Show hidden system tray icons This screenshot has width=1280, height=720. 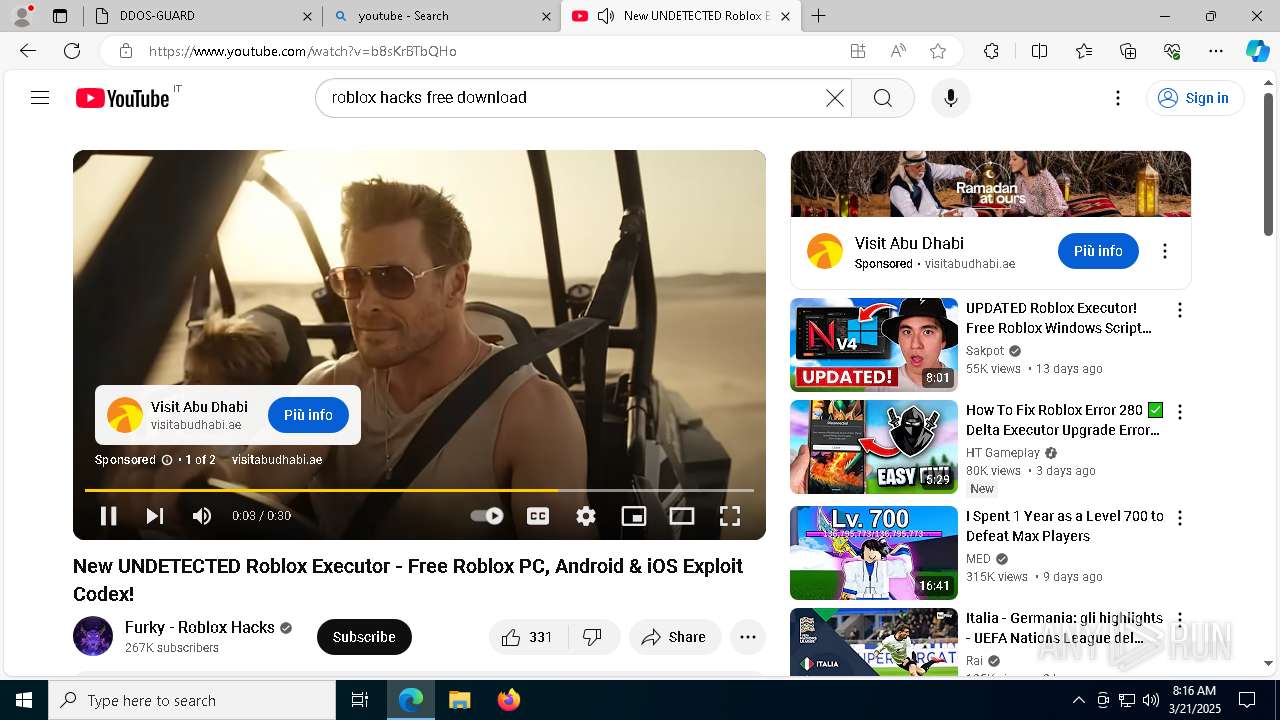click(1078, 700)
